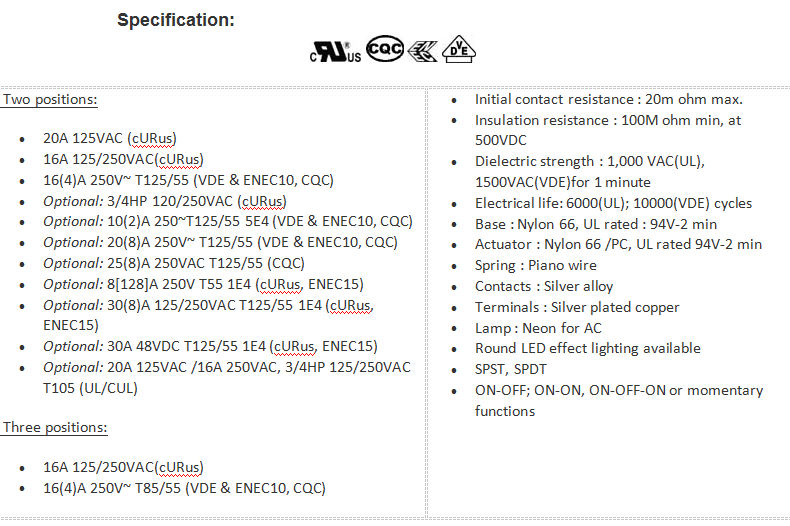Image resolution: width=790 pixels, height=526 pixels.
Task: Select the 'Three positions:' underlined heading
Action: [55, 428]
